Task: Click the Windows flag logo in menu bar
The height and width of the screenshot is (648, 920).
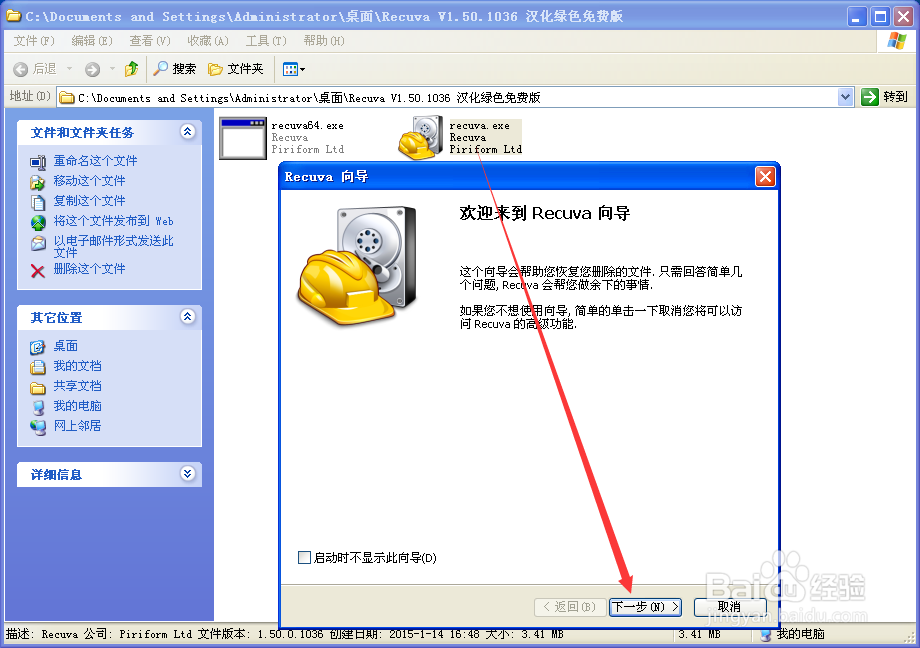Action: 897,40
